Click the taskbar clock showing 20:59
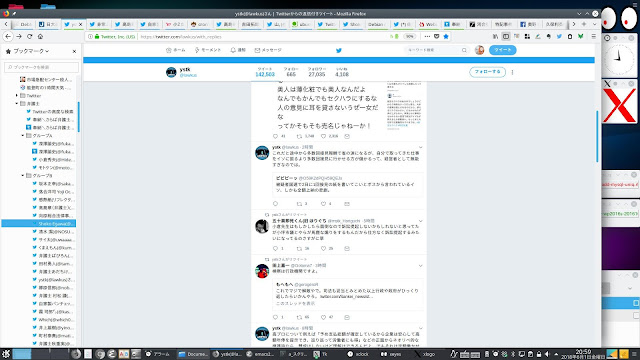640x360 pixels. [x=582, y=354]
